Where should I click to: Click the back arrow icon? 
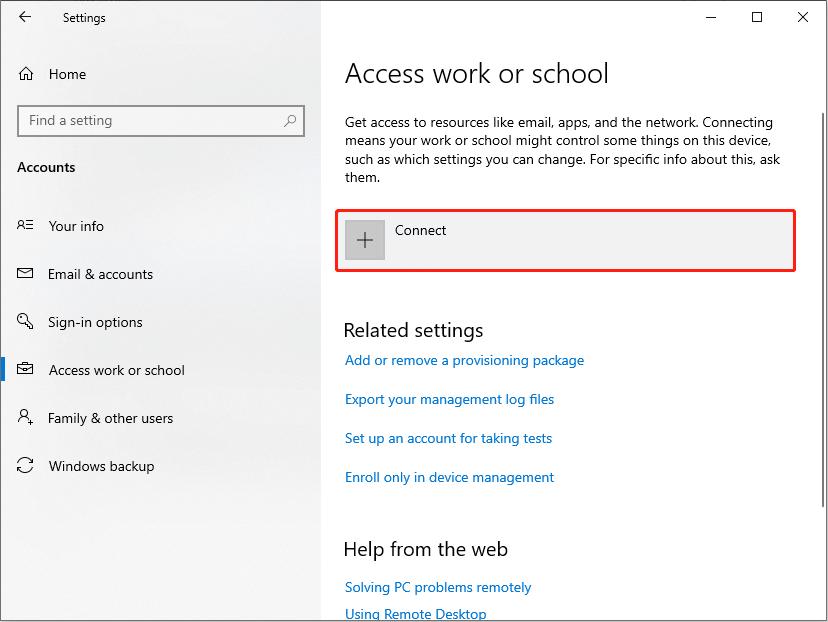[x=25, y=17]
